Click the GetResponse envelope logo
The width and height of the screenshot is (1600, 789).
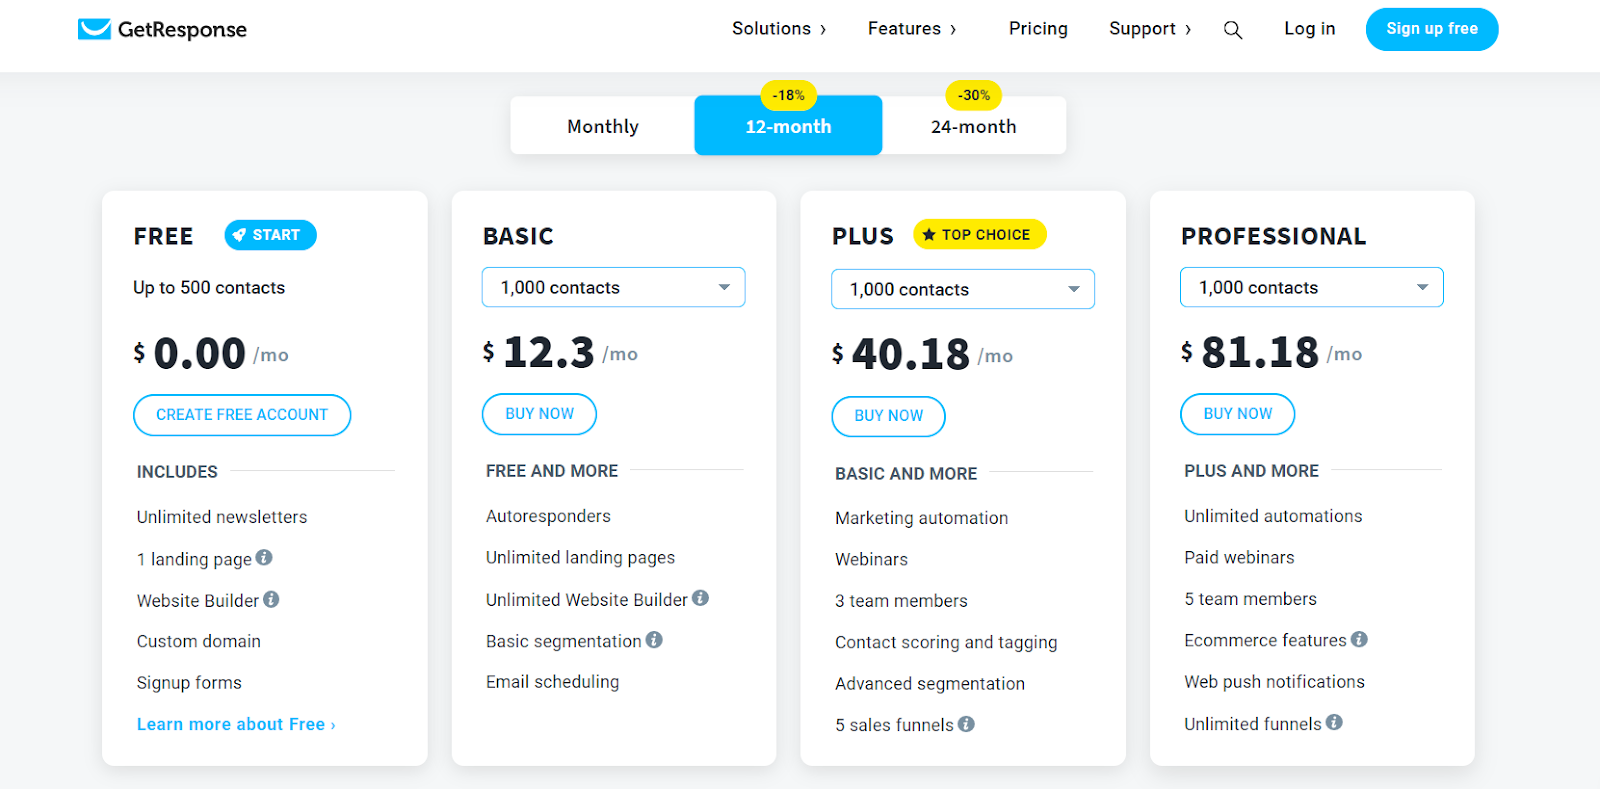coord(94,29)
